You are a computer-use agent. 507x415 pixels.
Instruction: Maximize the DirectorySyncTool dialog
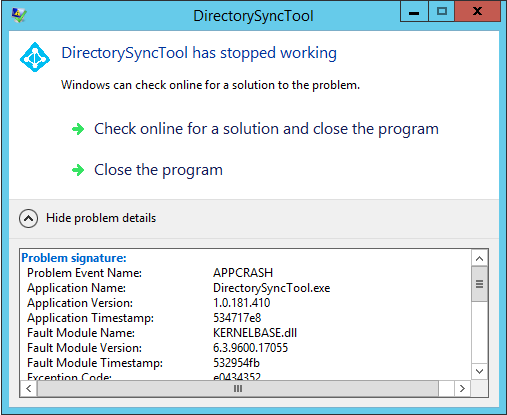442,12
